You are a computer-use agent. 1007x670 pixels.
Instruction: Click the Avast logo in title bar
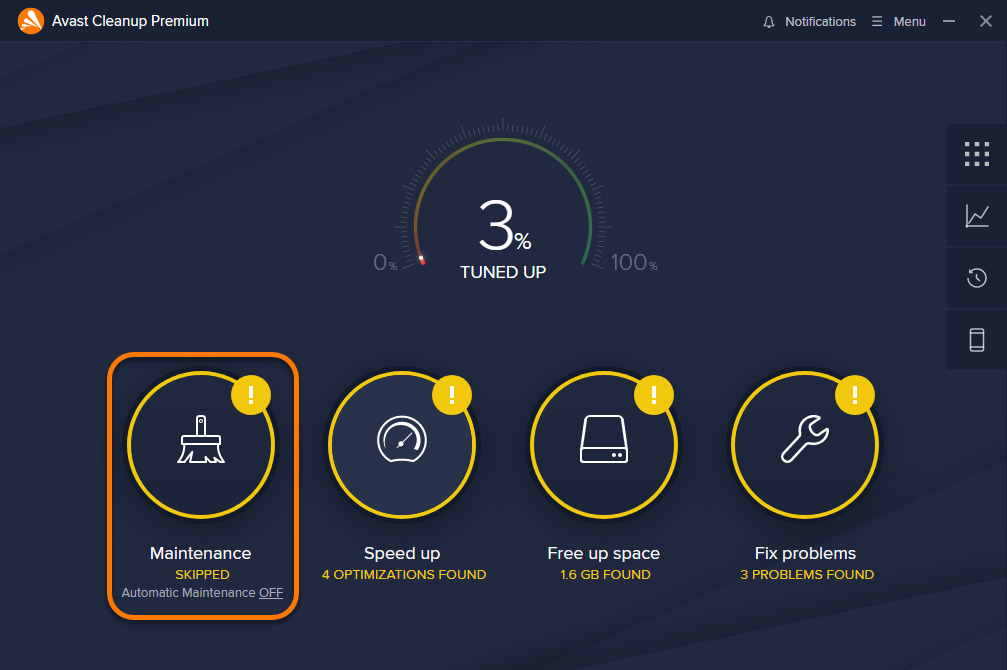[x=31, y=21]
